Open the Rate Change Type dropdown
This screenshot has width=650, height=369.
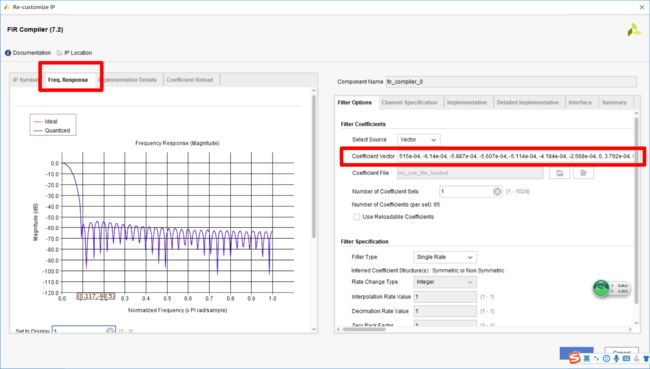click(445, 282)
